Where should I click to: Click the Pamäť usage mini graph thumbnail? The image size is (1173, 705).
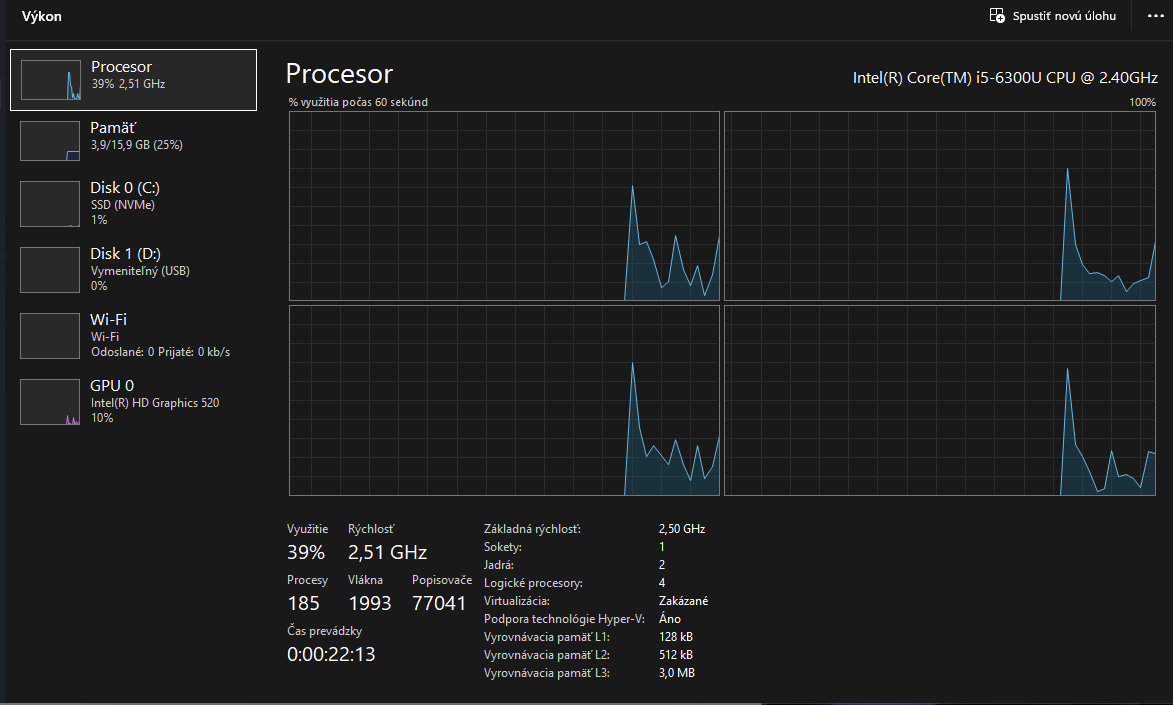pos(50,141)
